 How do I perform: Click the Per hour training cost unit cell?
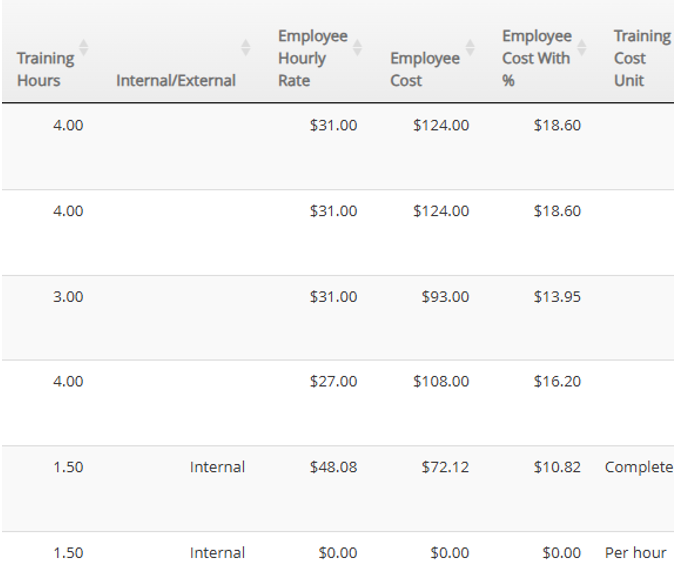coord(636,553)
